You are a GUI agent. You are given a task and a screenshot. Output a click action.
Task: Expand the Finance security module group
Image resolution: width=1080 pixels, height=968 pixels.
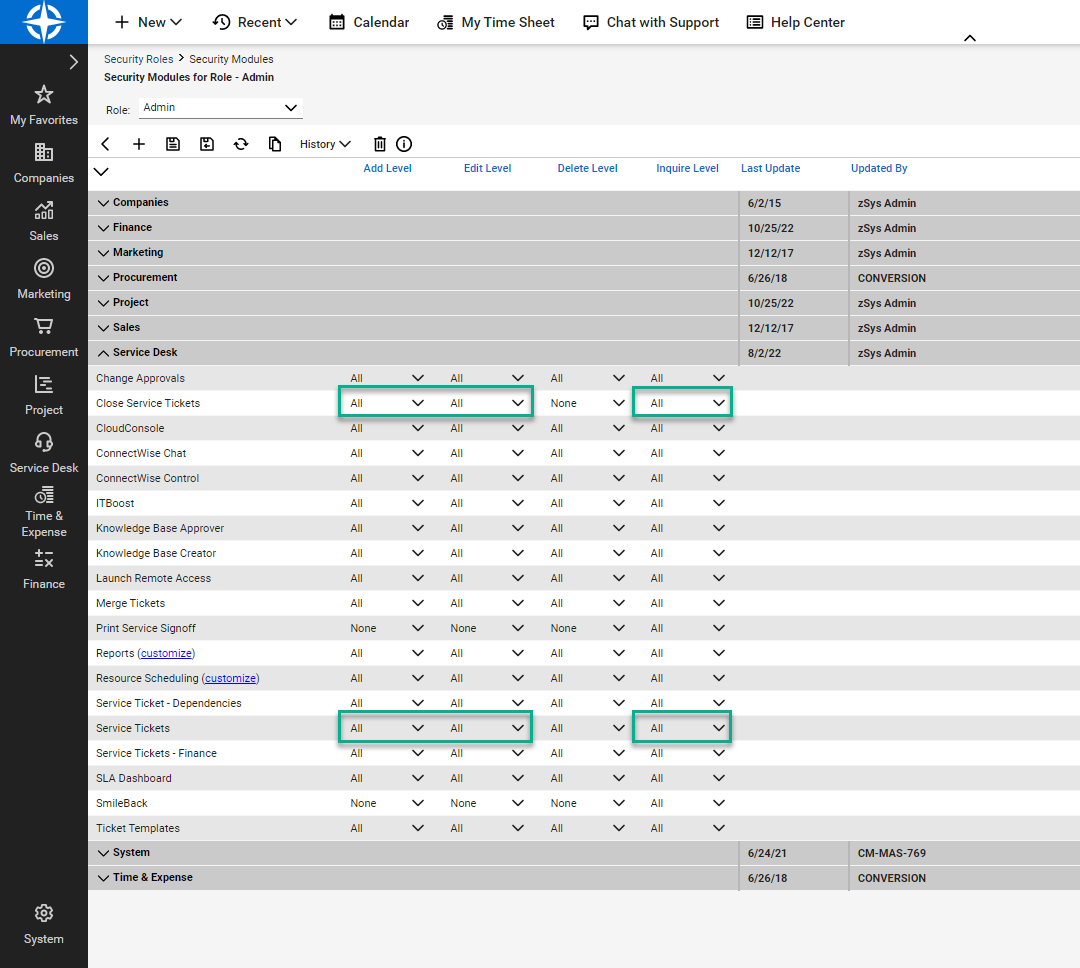[104, 228]
